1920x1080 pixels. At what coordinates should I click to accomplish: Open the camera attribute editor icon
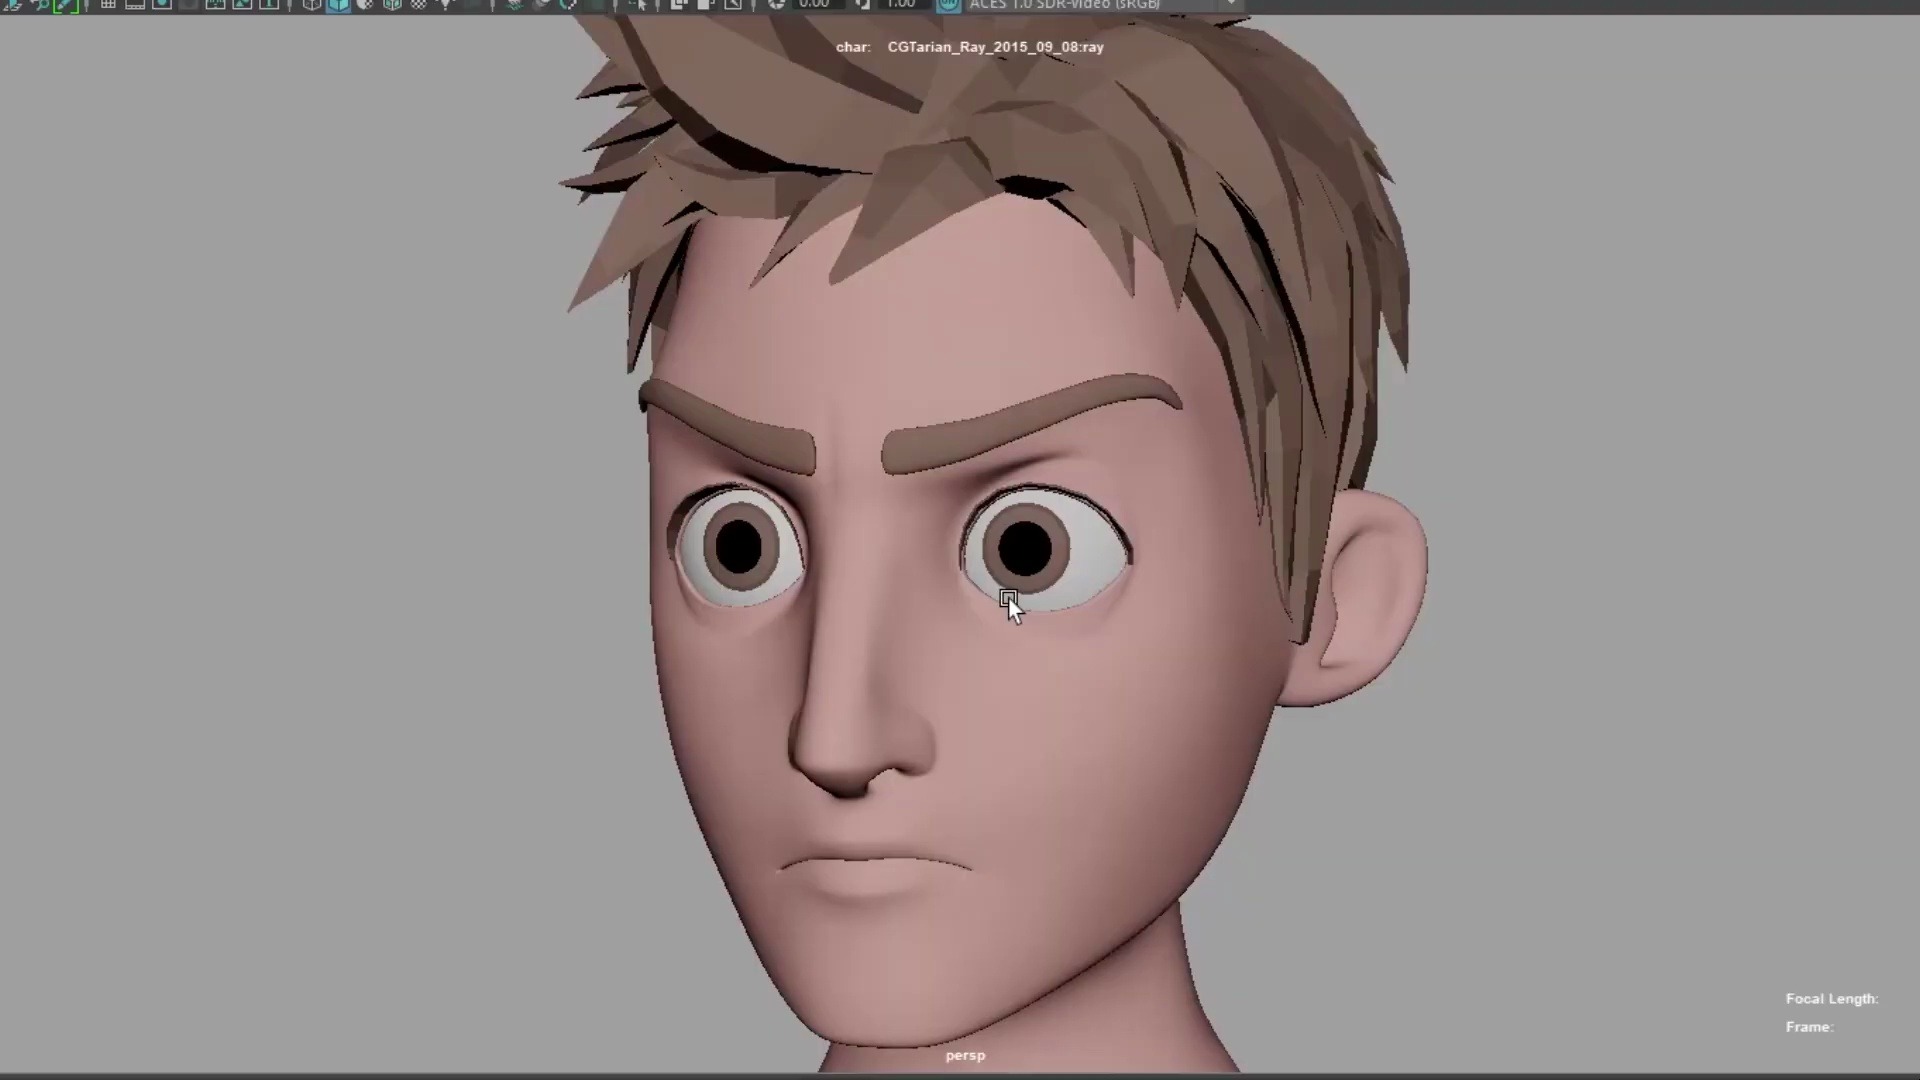tap(65, 6)
